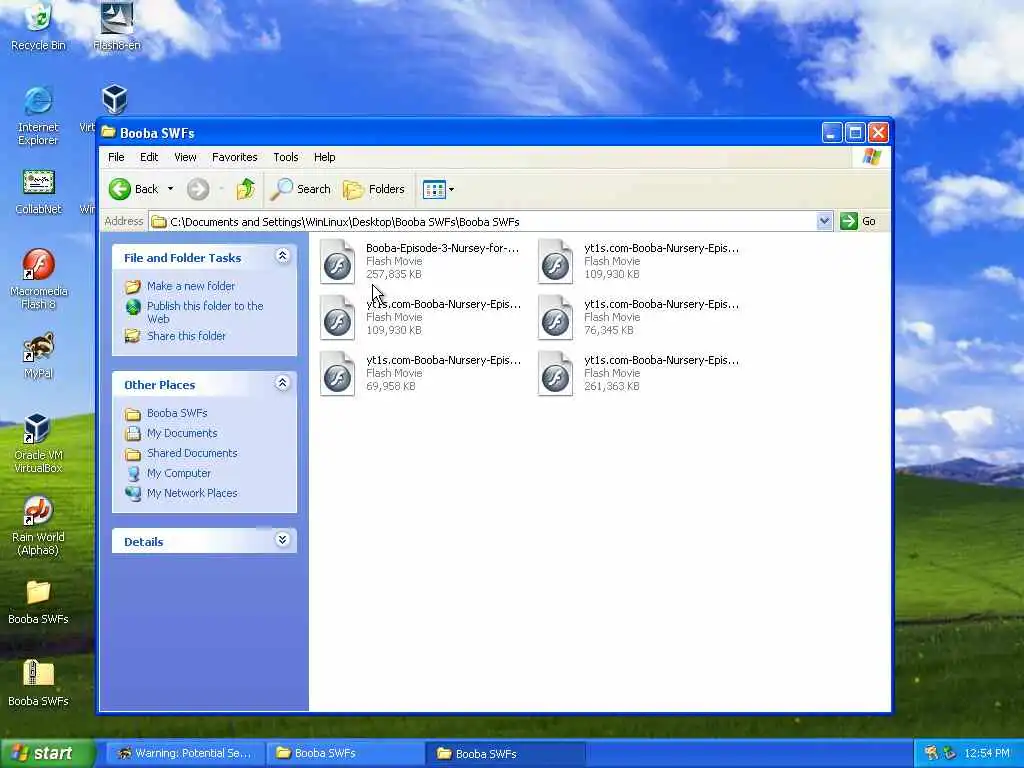Select MyPal desktop shortcut
The height and width of the screenshot is (768, 1024).
pos(38,355)
